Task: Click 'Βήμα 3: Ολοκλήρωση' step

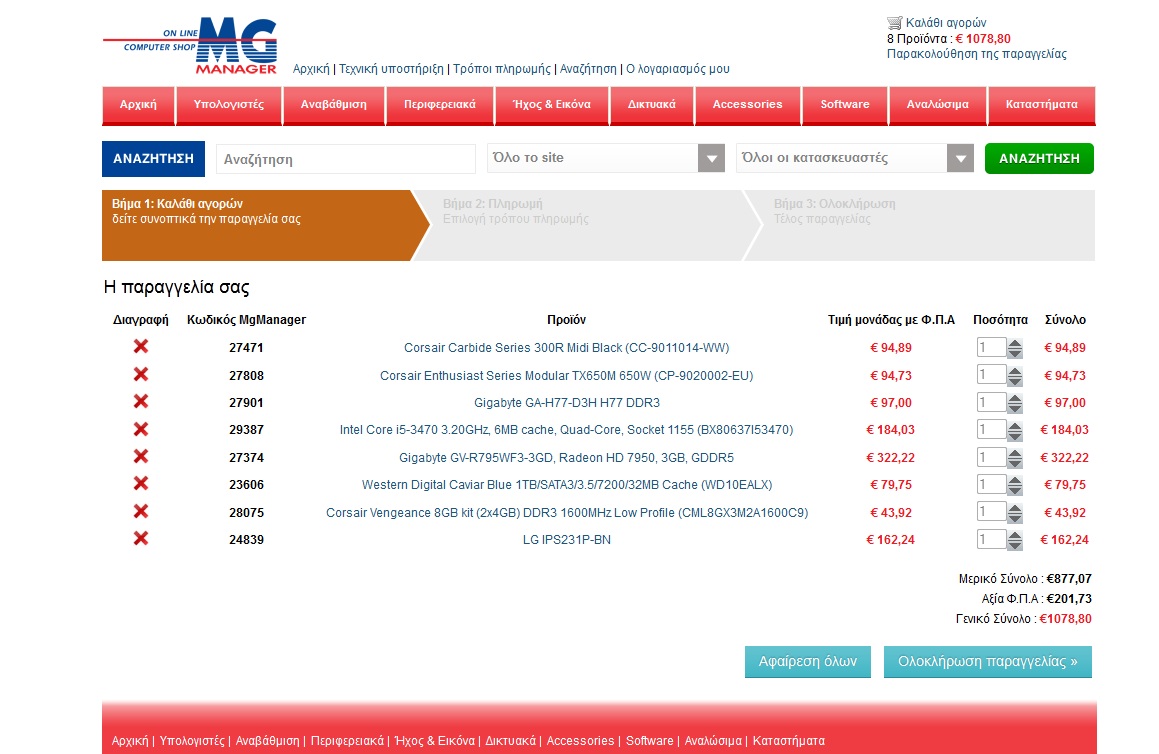Action: click(919, 225)
